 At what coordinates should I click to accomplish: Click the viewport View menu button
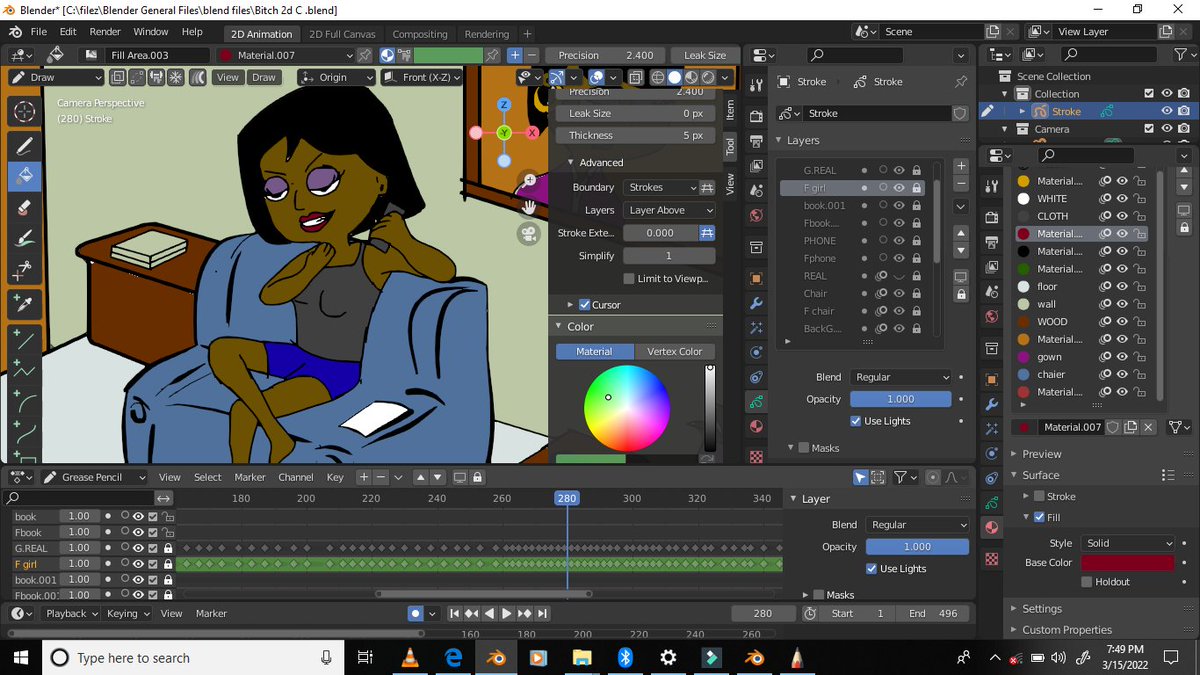228,77
